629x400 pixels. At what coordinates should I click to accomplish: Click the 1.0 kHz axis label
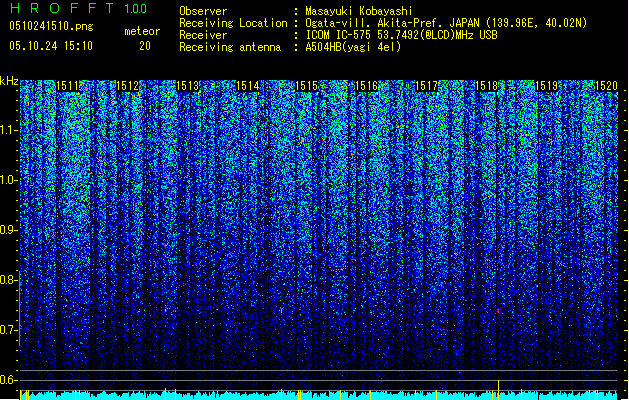coord(8,180)
